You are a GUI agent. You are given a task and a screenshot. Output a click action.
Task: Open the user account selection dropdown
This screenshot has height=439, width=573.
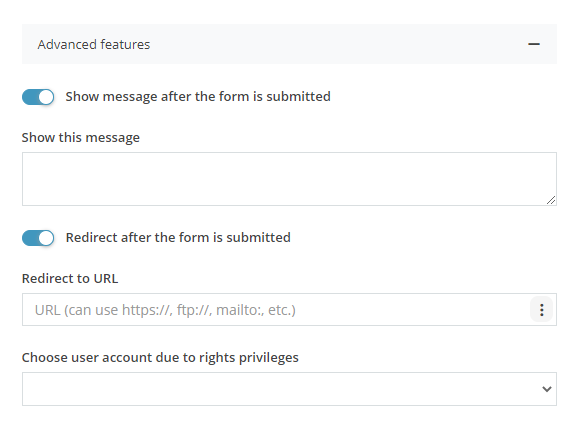coord(289,389)
